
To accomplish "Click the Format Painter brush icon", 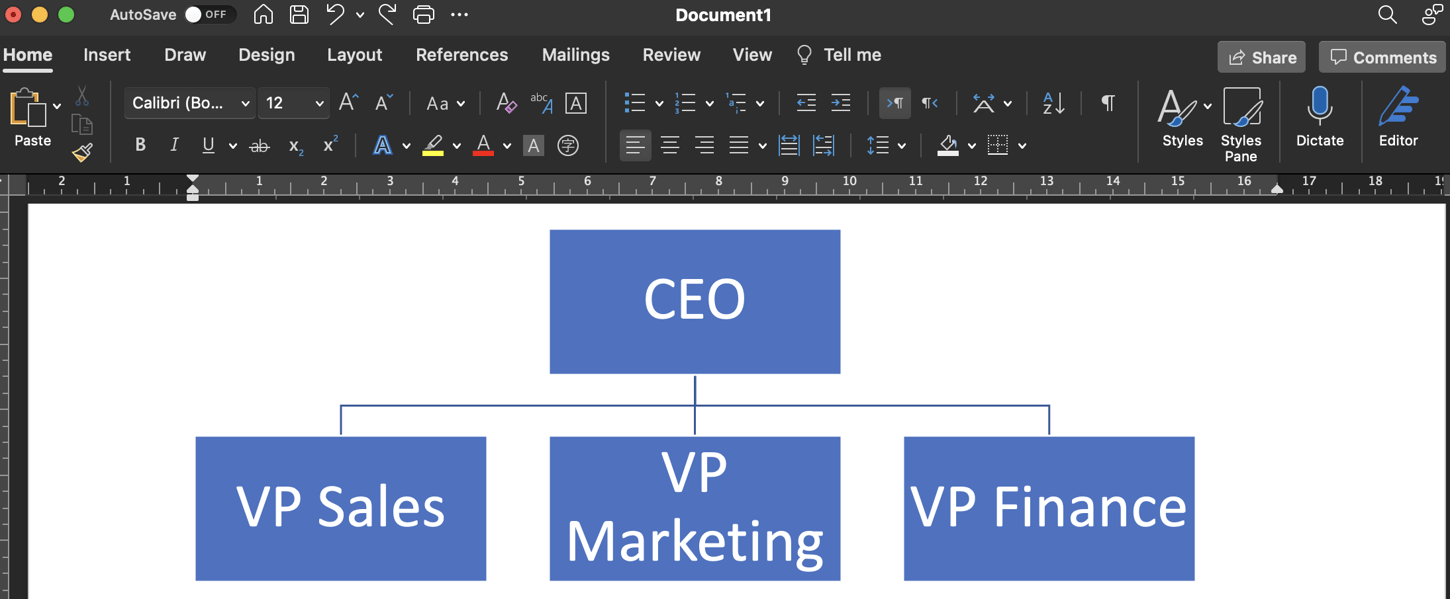I will 82,152.
